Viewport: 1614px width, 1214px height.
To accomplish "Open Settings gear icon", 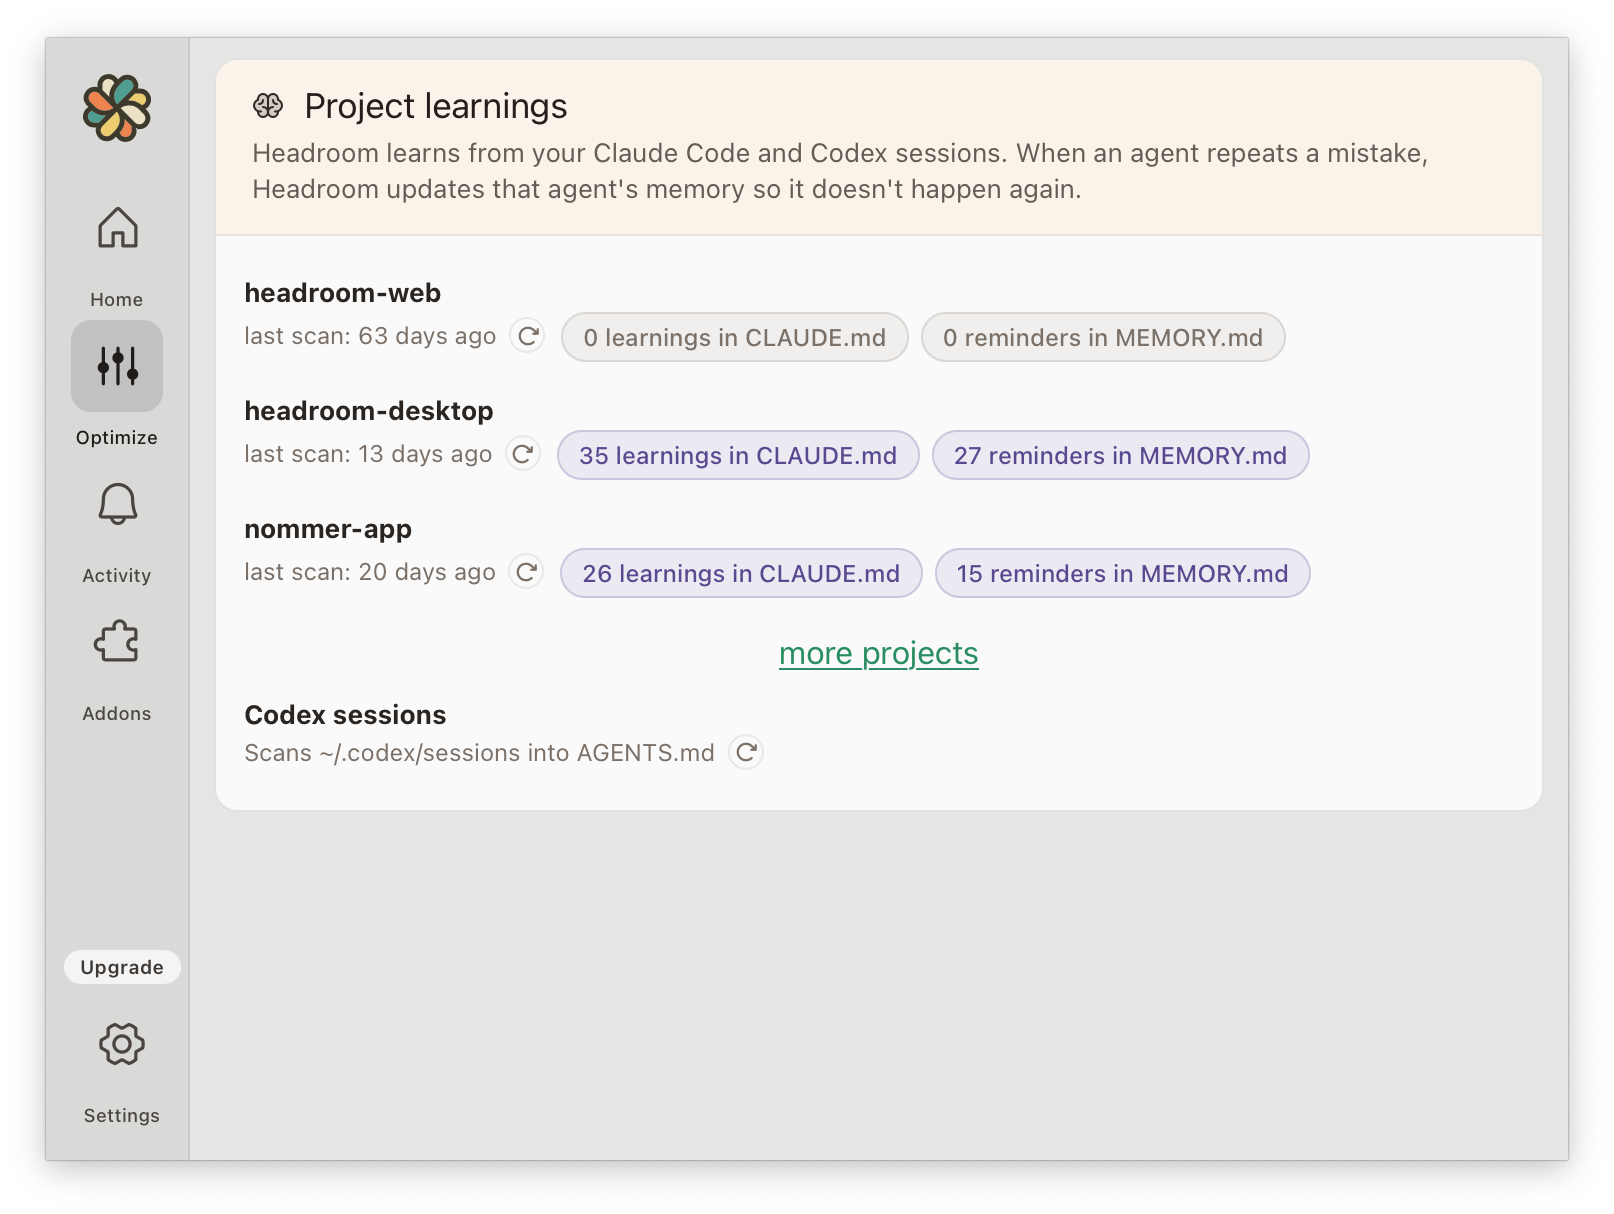I will 122,1044.
